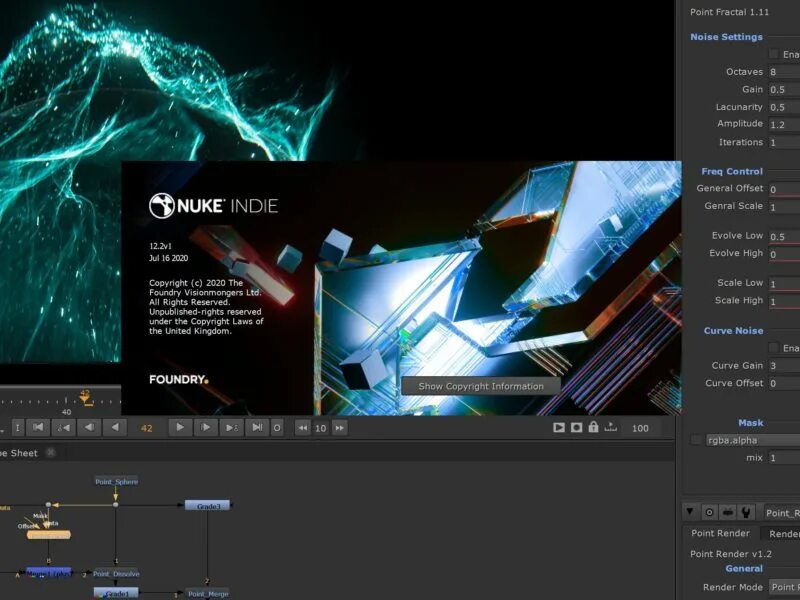Select the Point_Dissolve node
Screen dimensions: 800x600
[x=116, y=573]
